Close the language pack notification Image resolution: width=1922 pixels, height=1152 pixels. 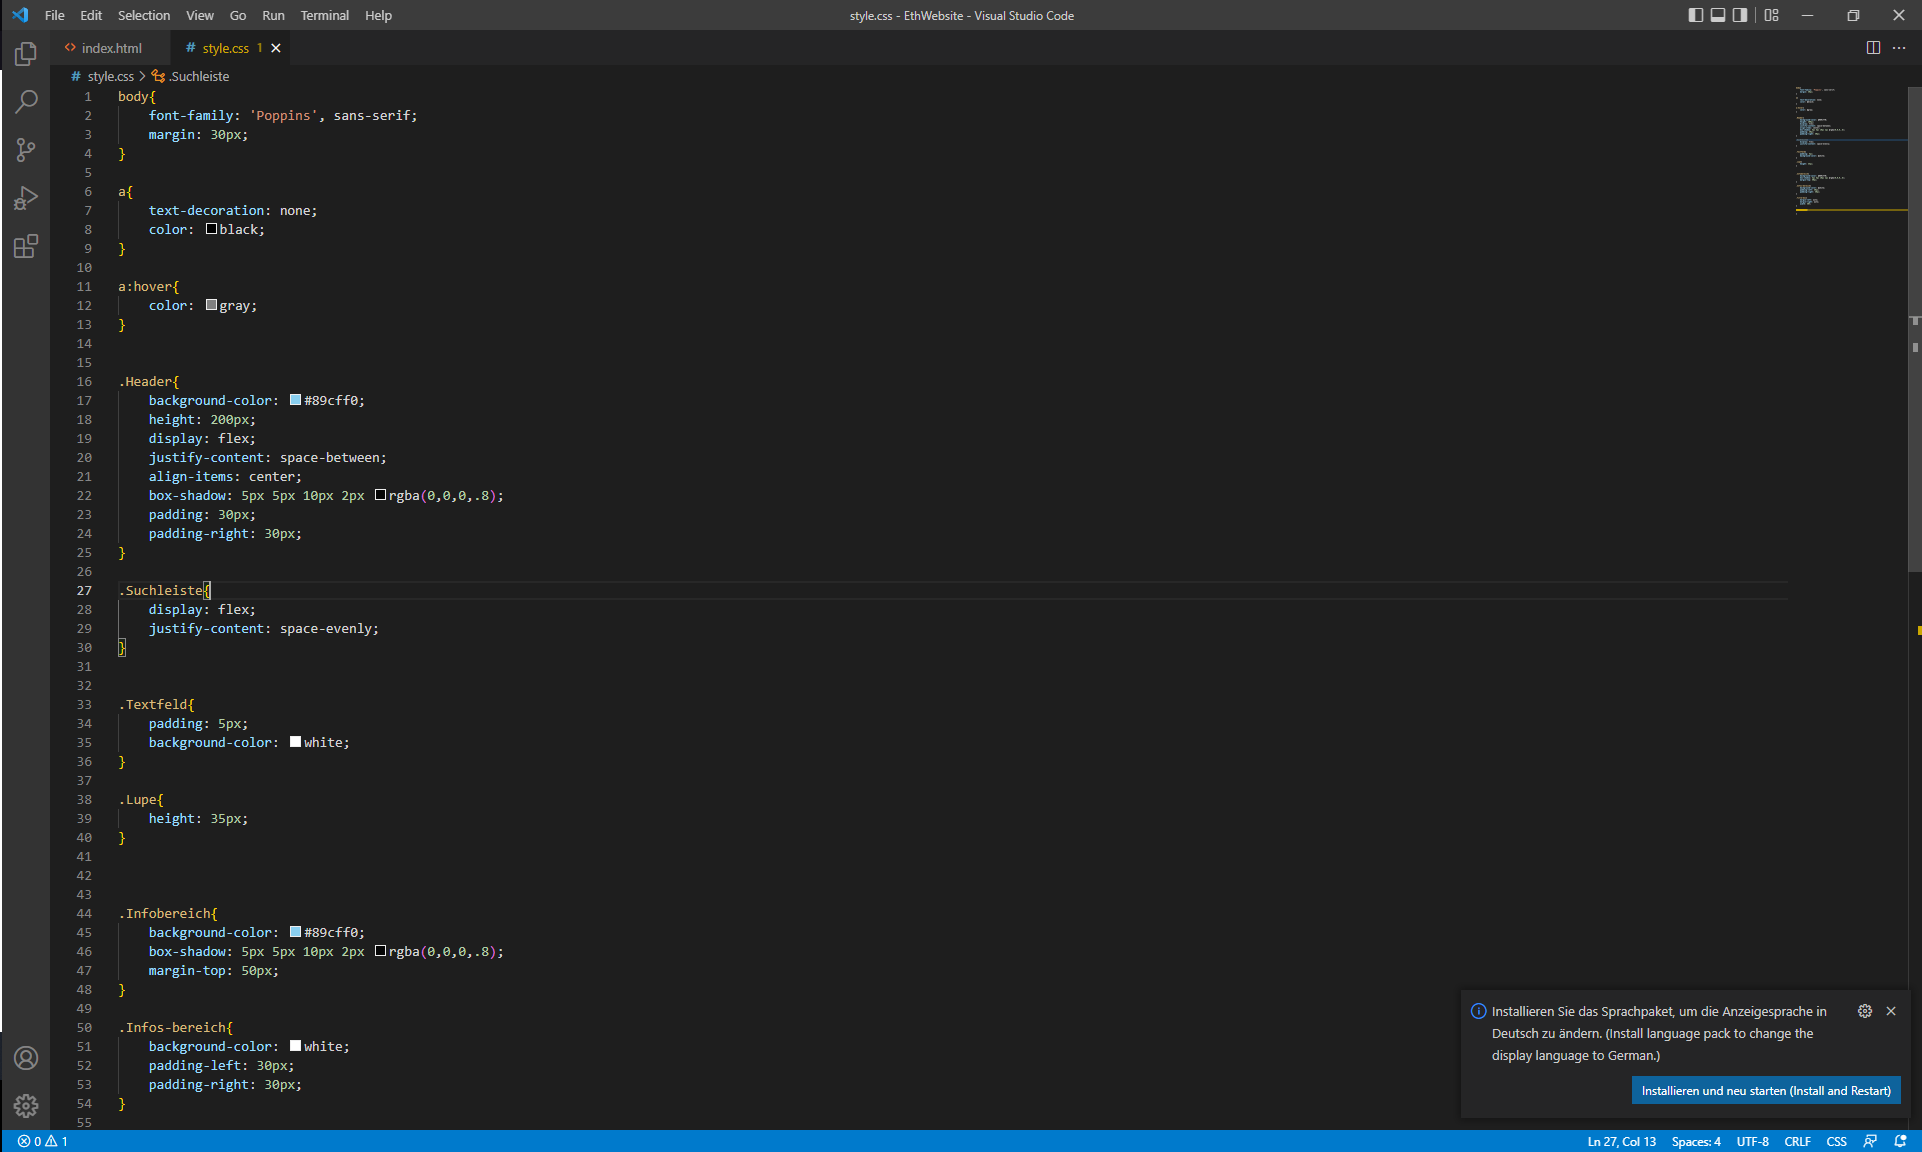click(x=1891, y=1011)
